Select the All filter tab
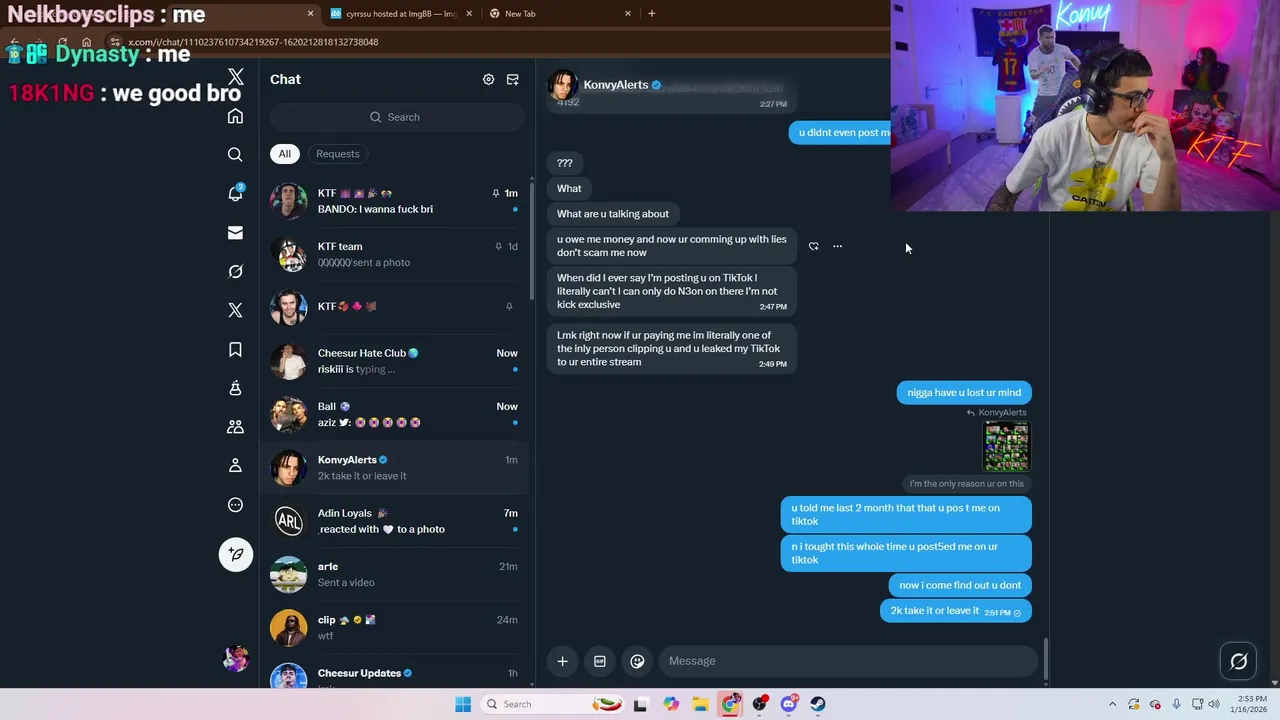 coord(284,154)
